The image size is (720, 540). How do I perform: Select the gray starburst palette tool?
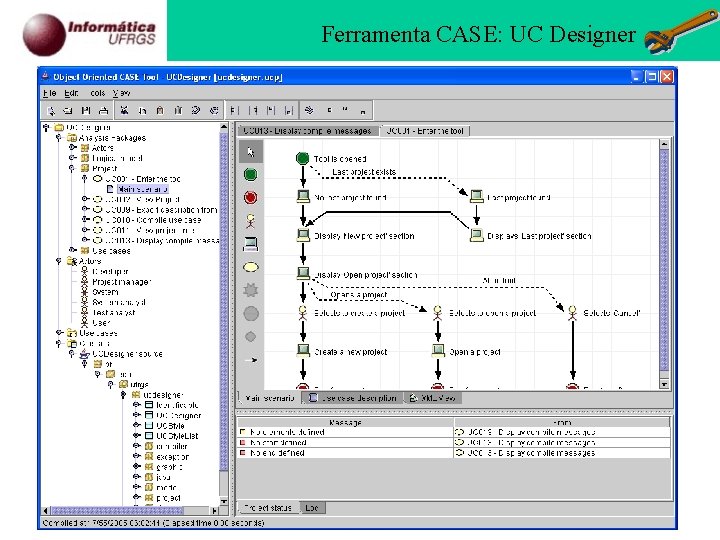coord(251,290)
